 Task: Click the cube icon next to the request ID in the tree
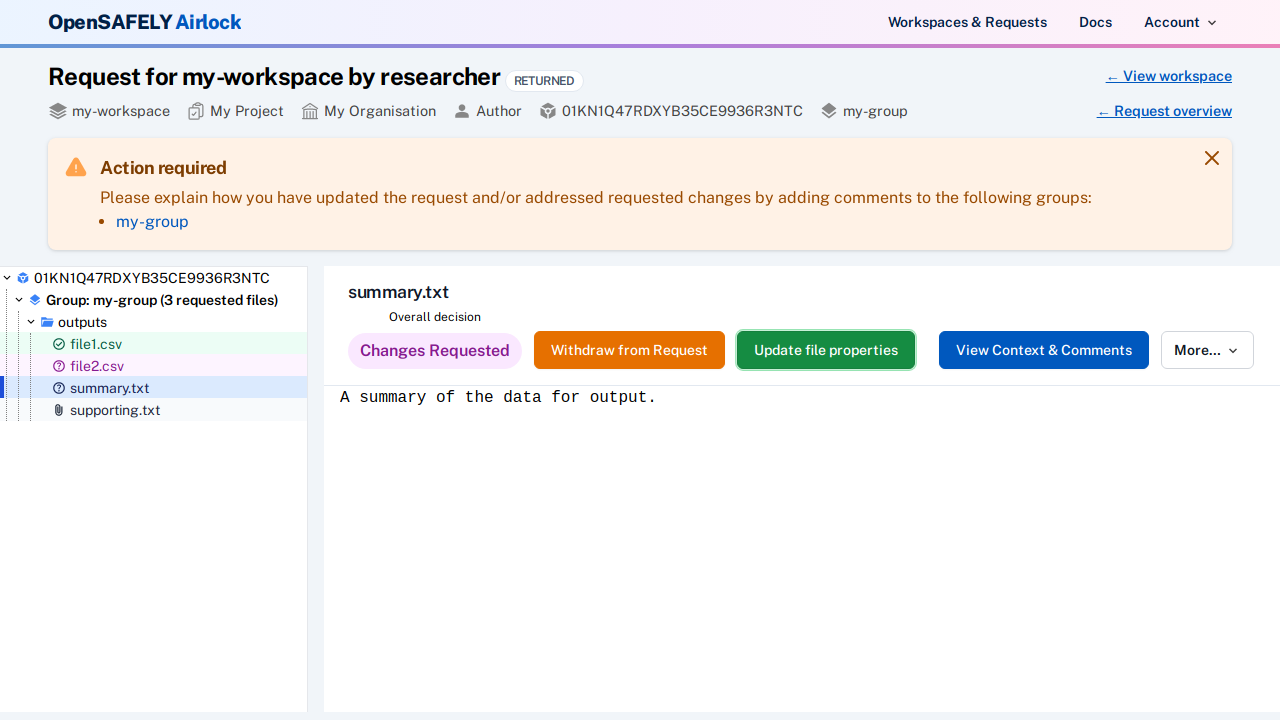pos(23,278)
